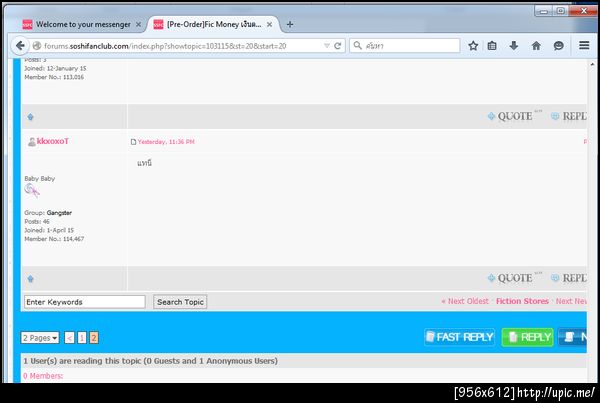This screenshot has width=600, height=403.
Task: Click the post page icon beside the timestamp
Action: click(133, 142)
